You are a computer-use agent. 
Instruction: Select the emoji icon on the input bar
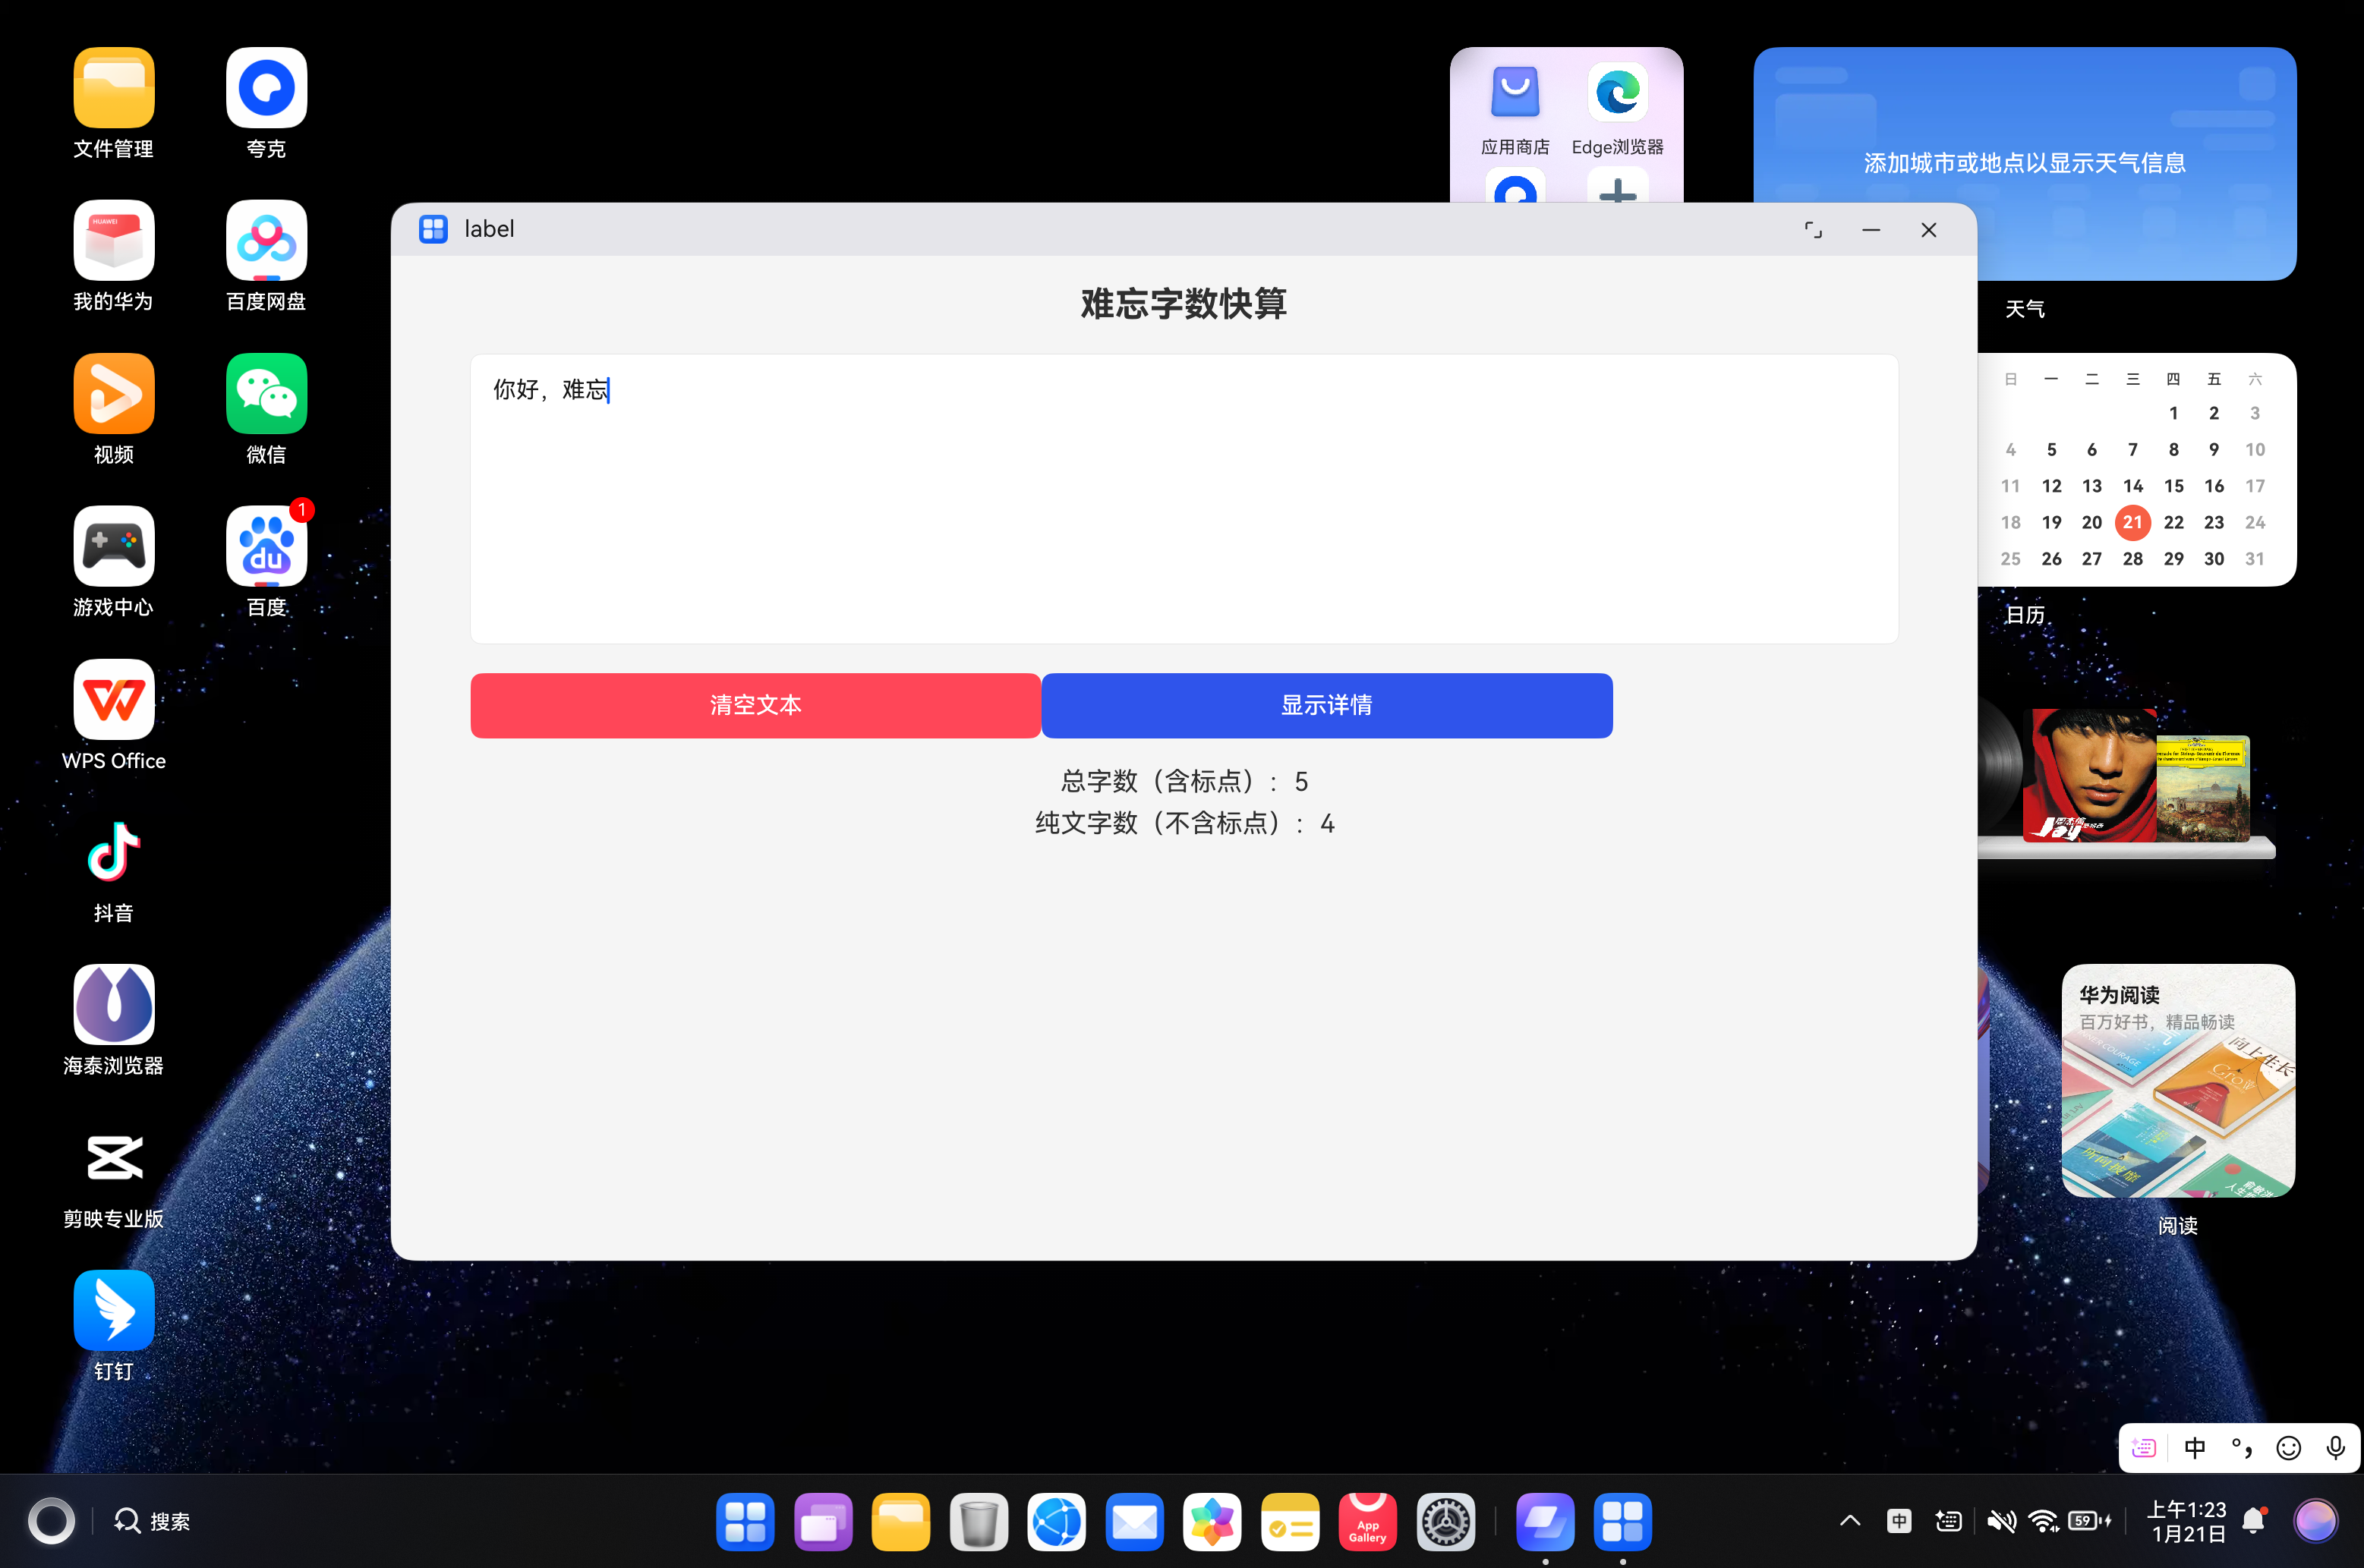pos(2289,1447)
